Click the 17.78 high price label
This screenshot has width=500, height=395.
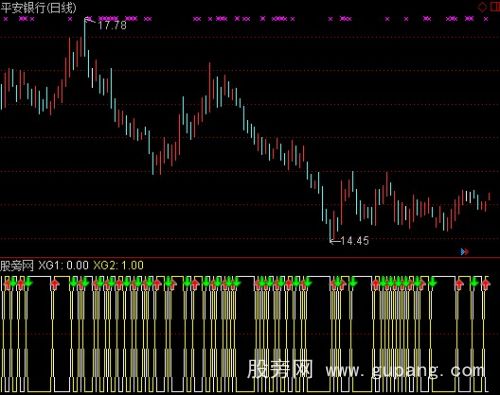112,25
